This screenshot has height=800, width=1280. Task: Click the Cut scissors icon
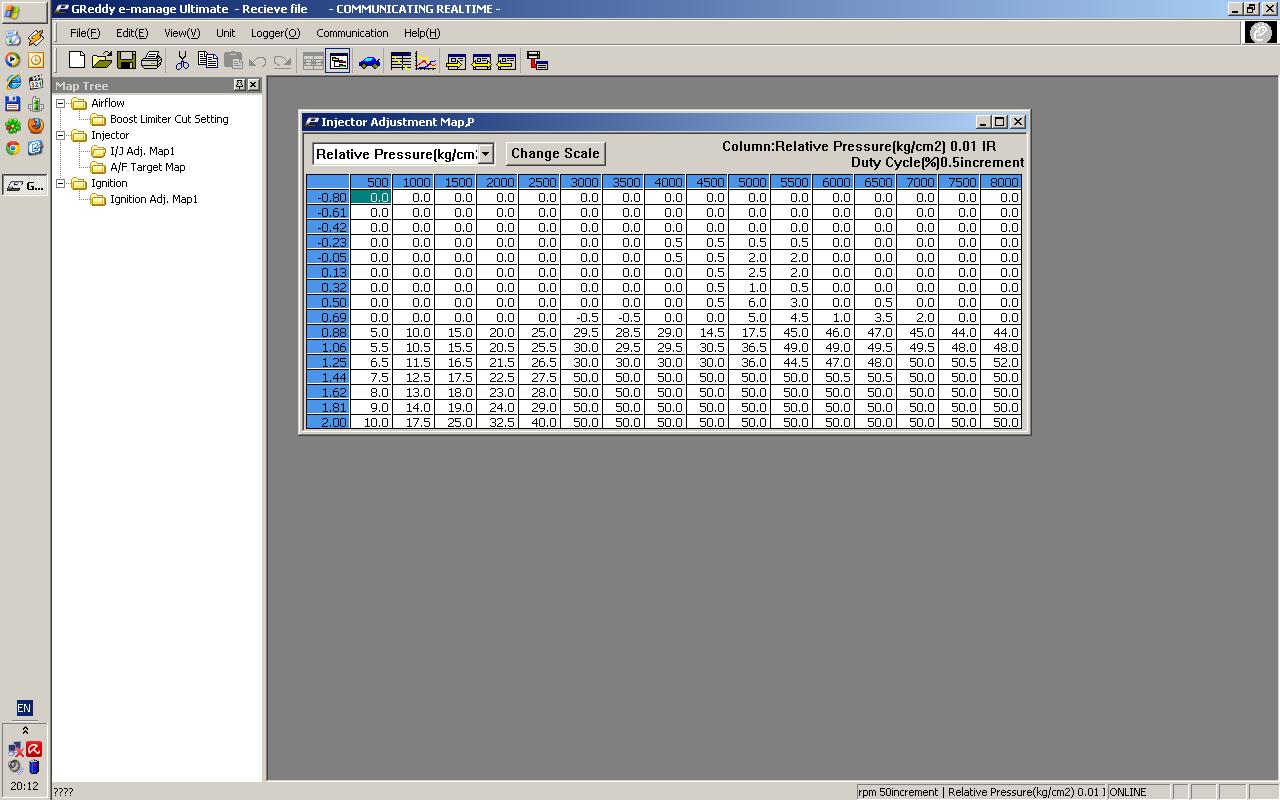[x=182, y=62]
